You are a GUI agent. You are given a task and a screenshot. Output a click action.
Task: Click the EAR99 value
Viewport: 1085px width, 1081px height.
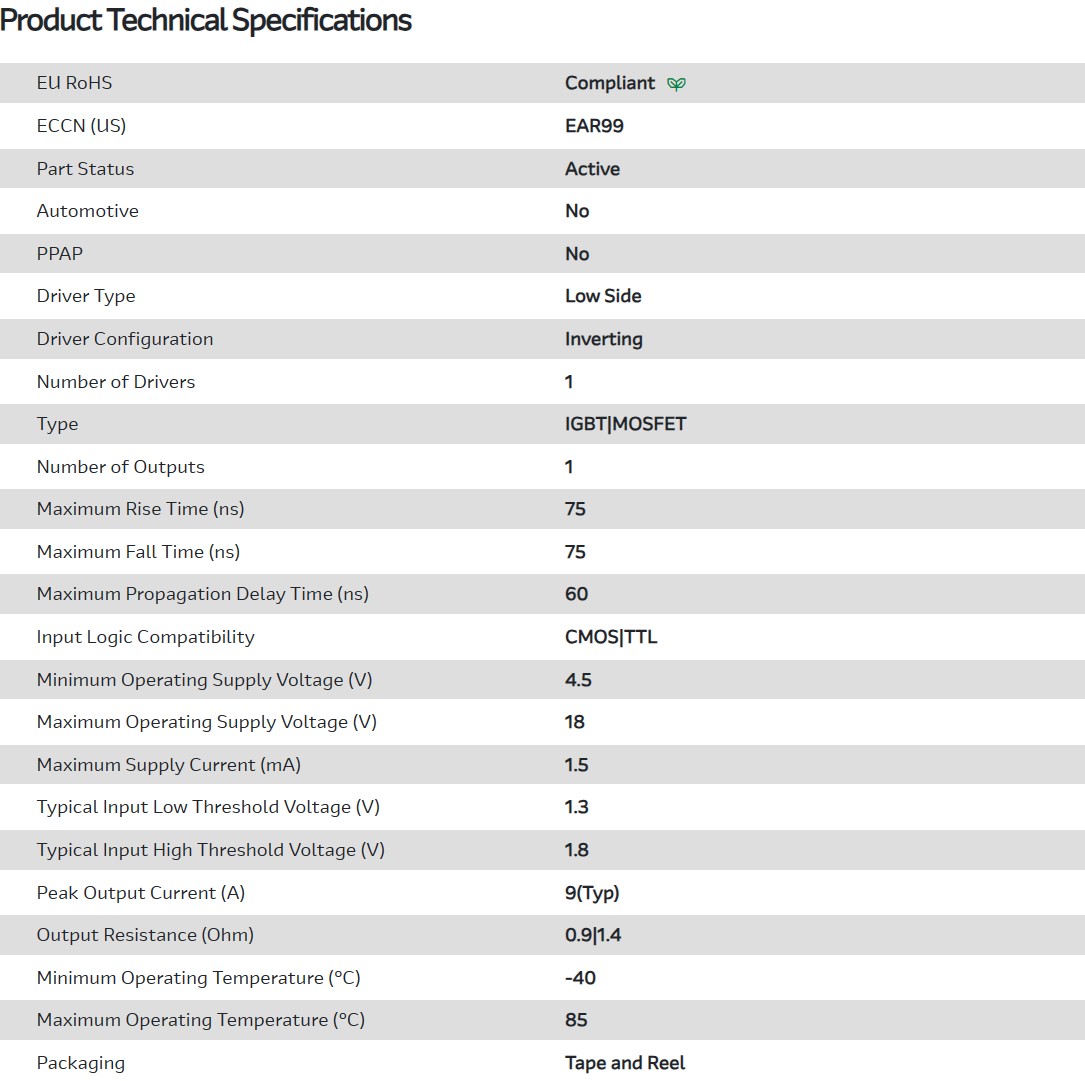point(594,126)
